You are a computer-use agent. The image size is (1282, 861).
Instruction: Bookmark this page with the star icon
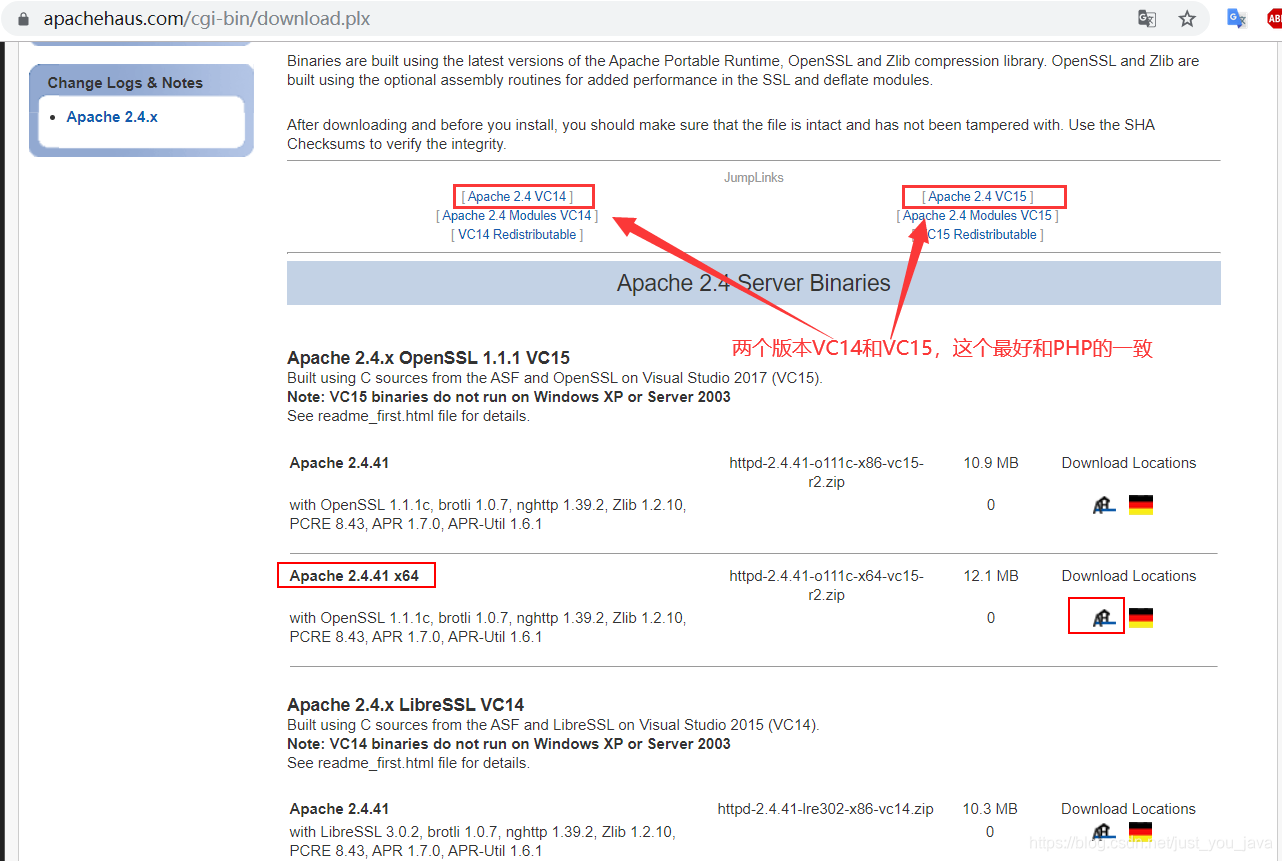(1187, 19)
